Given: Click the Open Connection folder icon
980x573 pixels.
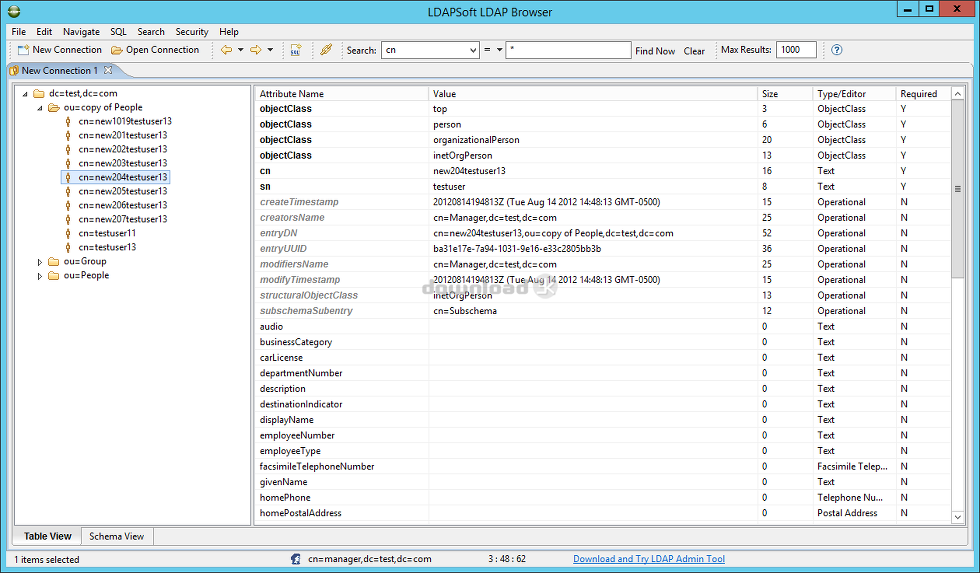Looking at the screenshot, I should [118, 50].
